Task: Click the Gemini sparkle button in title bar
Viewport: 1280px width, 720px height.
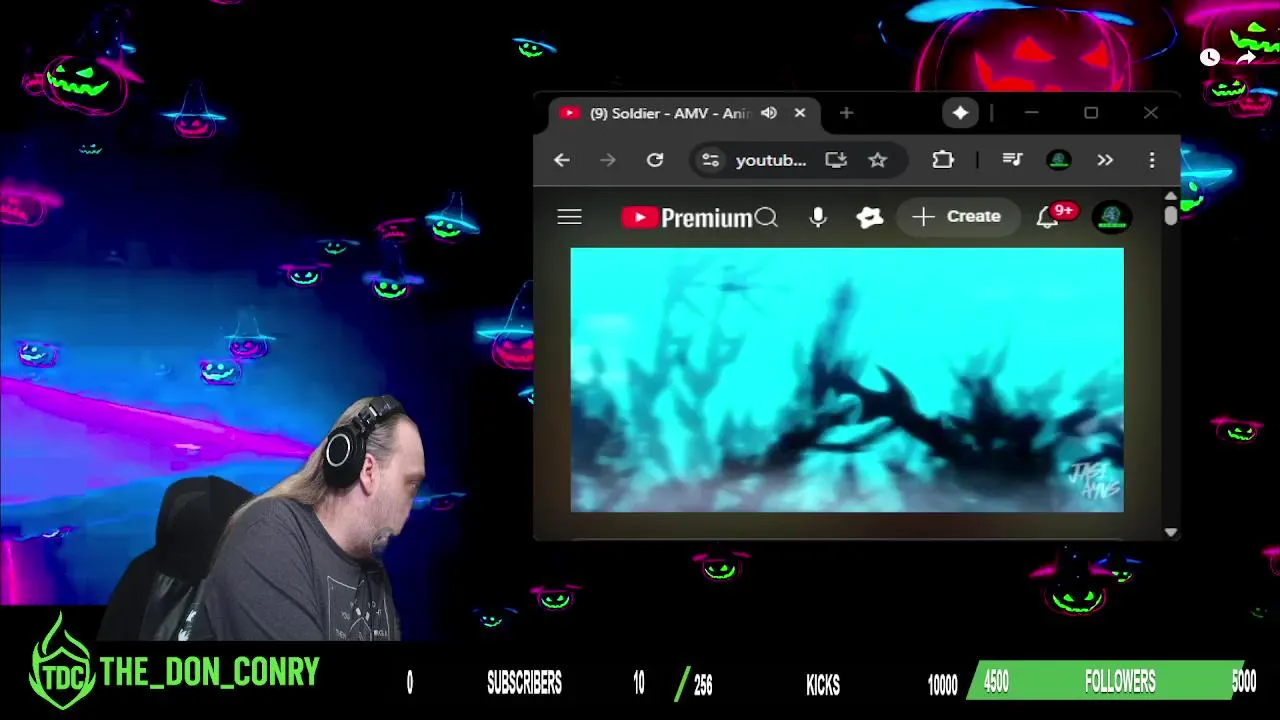Action: tap(960, 113)
